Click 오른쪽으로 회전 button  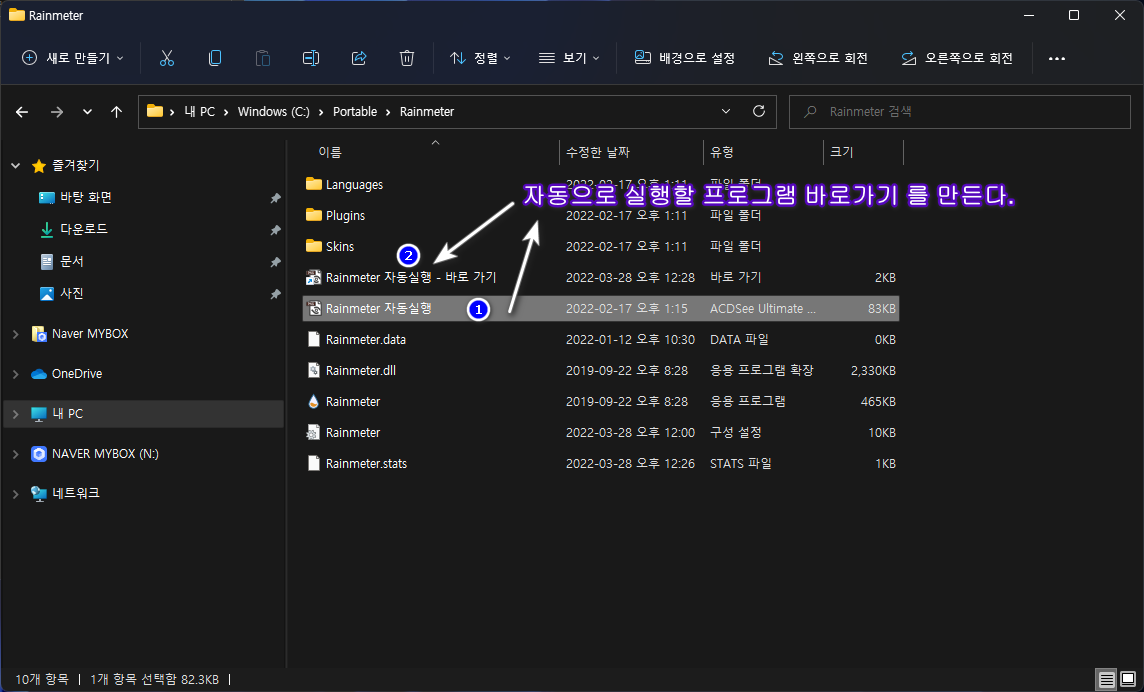956,58
